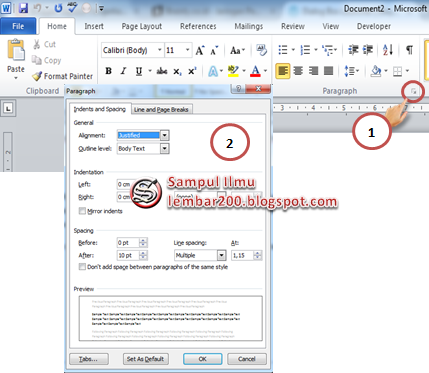Click the Sort A-Z icon
Image resolution: width=429 pixels, height=373 pixels.
point(388,50)
